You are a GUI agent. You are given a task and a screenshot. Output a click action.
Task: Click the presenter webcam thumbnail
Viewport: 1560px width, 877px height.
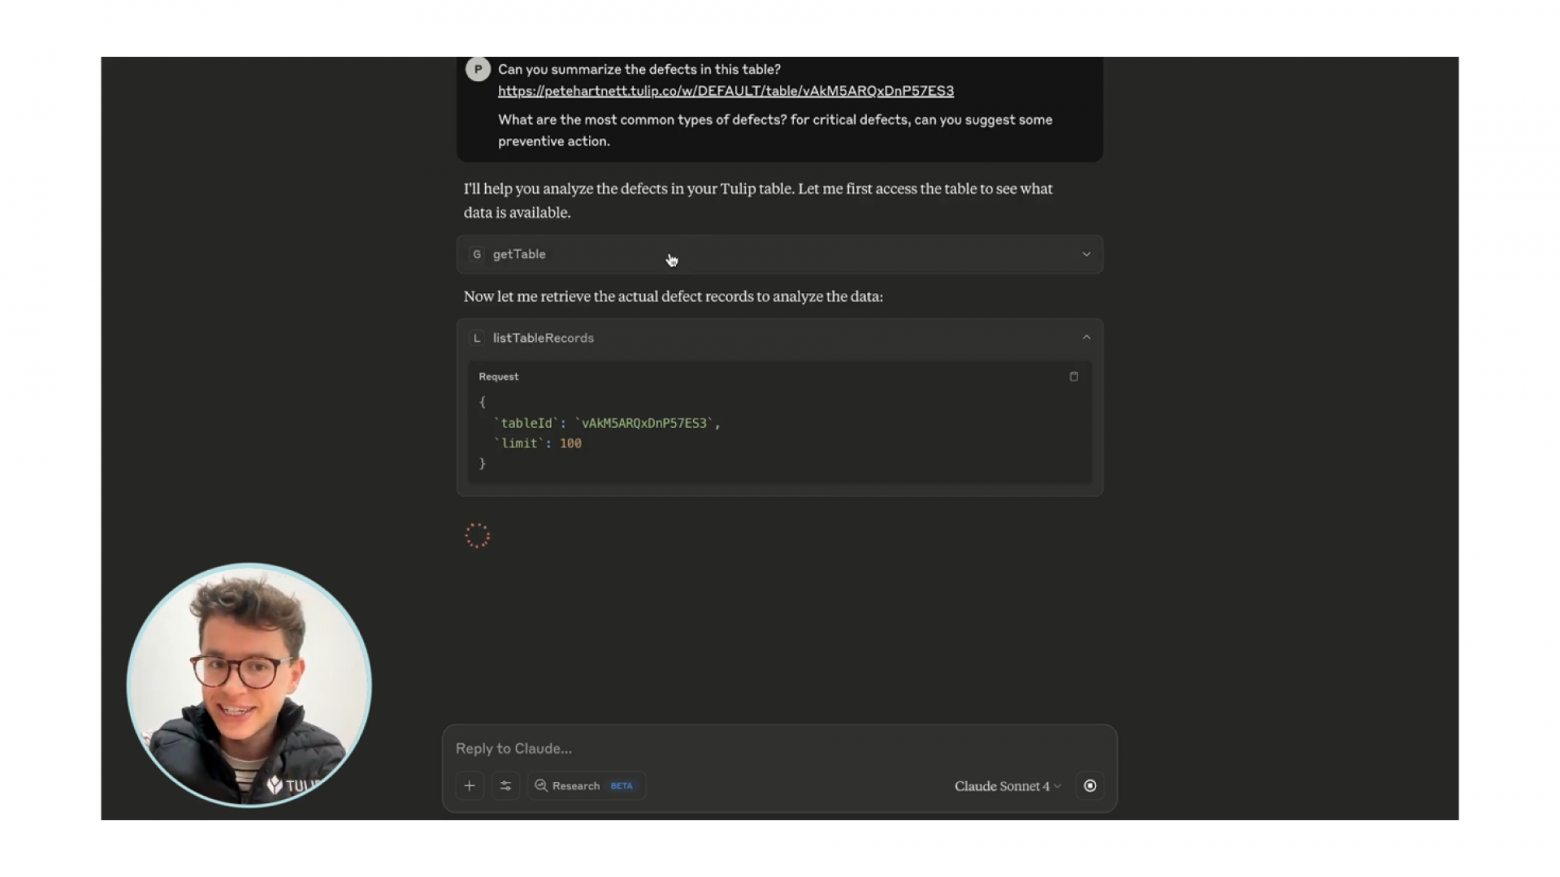[249, 685]
